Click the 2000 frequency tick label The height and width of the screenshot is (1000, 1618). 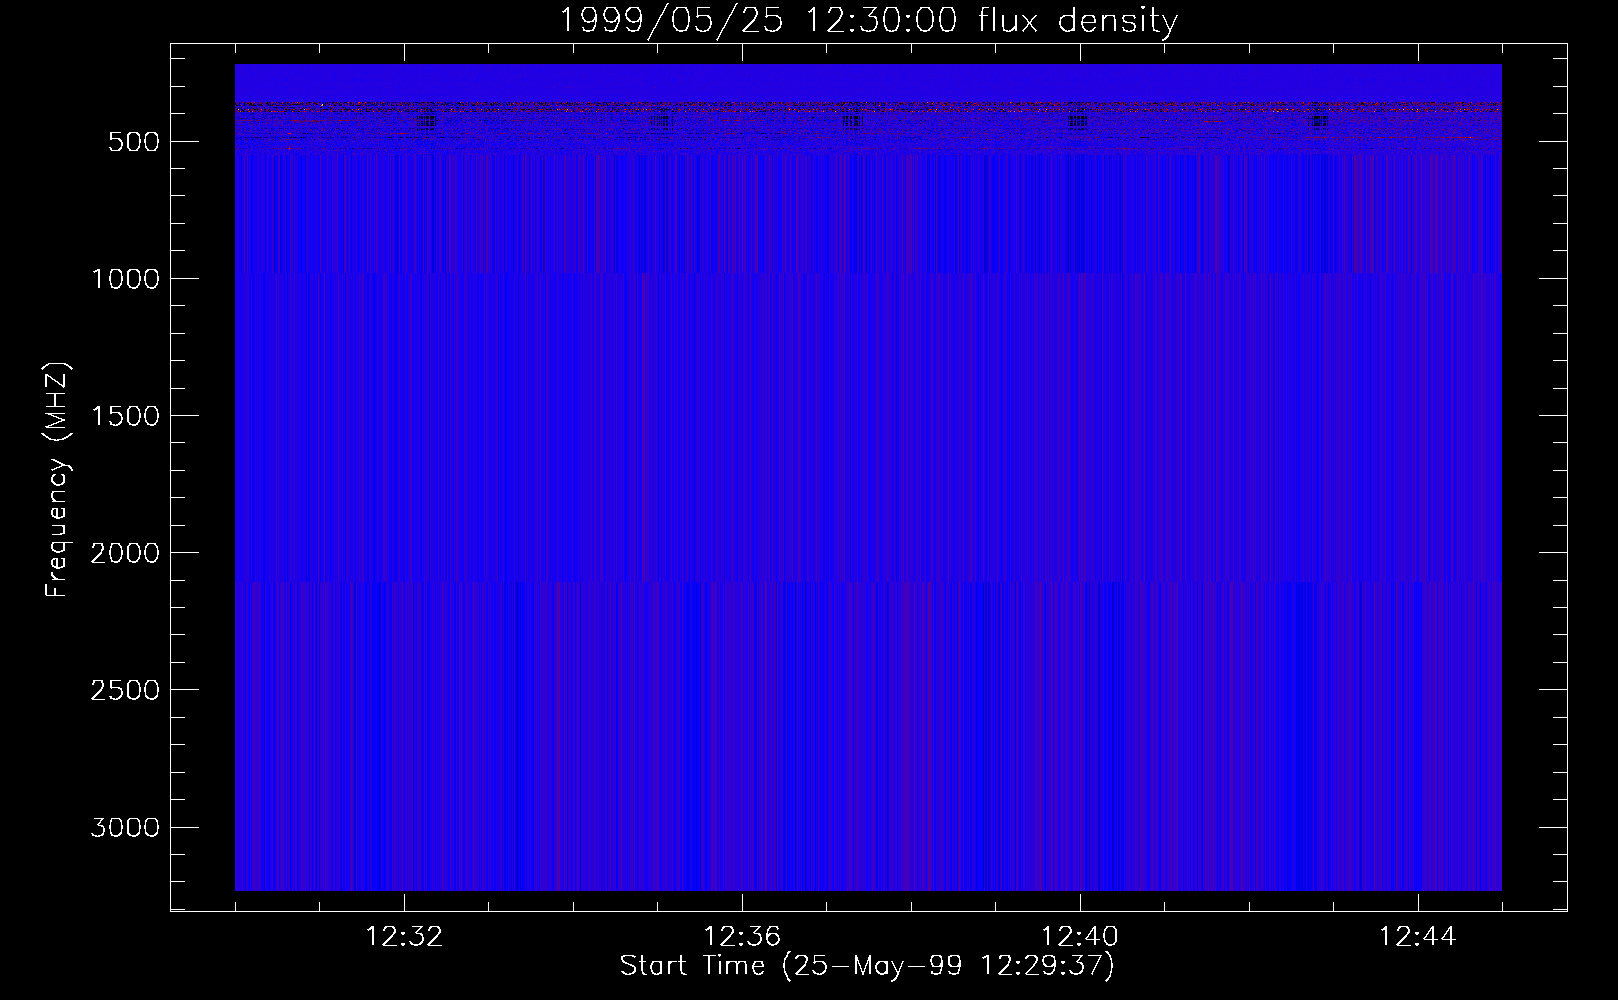[125, 553]
